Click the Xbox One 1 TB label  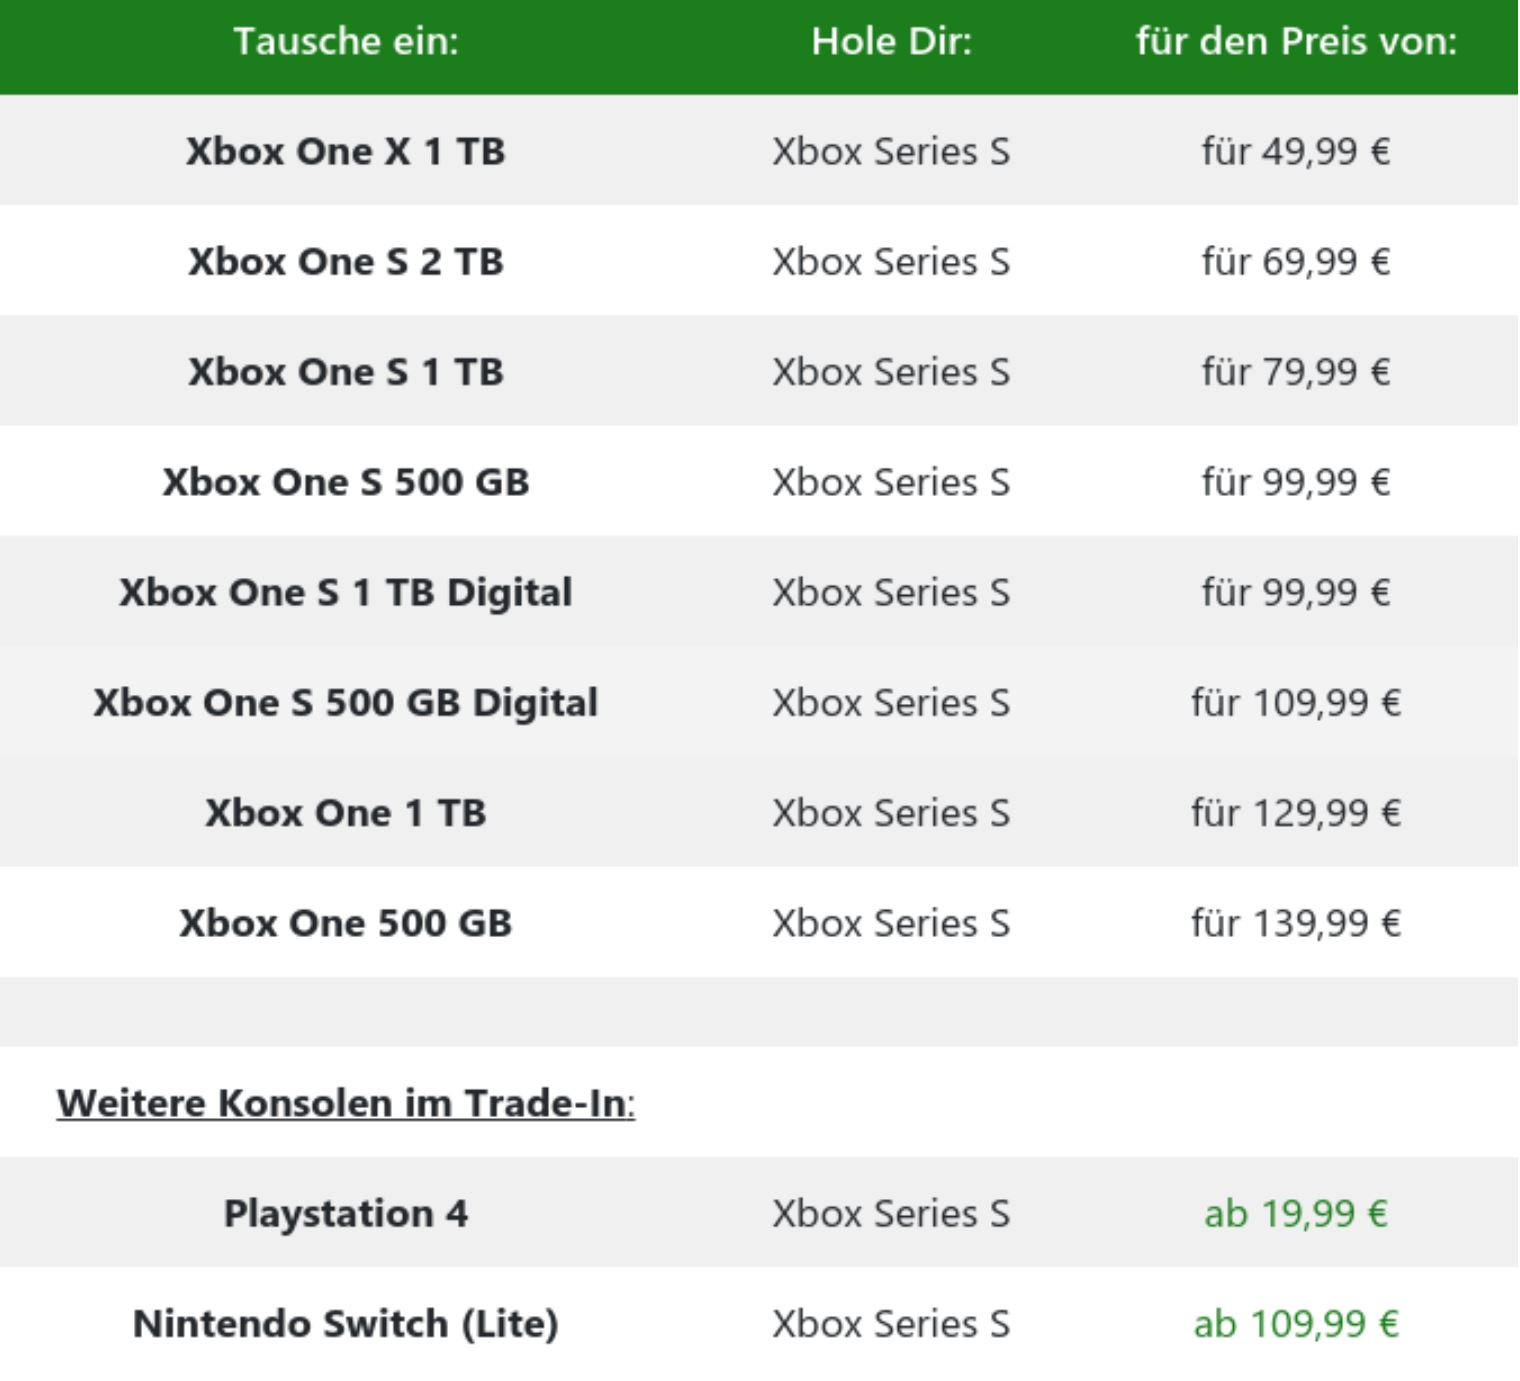(x=346, y=812)
